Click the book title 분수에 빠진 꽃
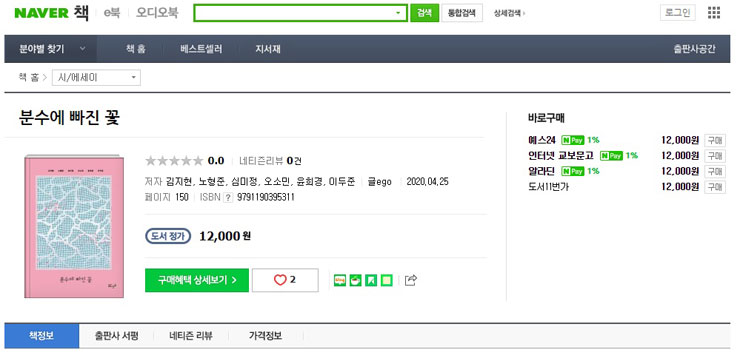Screen dimensions: 740x361 tap(69, 118)
